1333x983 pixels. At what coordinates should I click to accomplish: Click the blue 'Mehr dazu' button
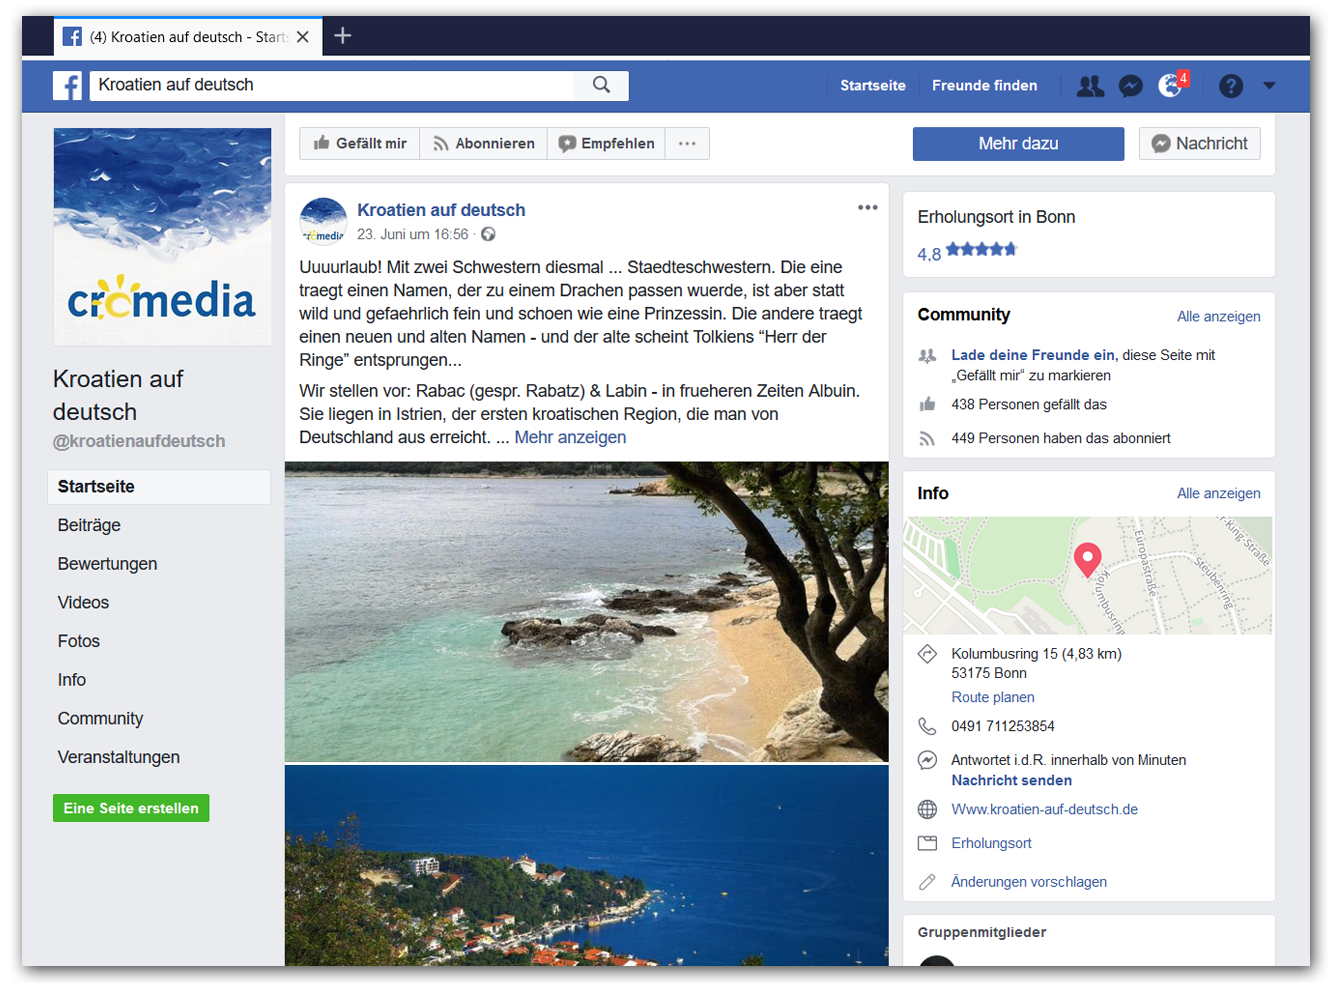[1018, 144]
